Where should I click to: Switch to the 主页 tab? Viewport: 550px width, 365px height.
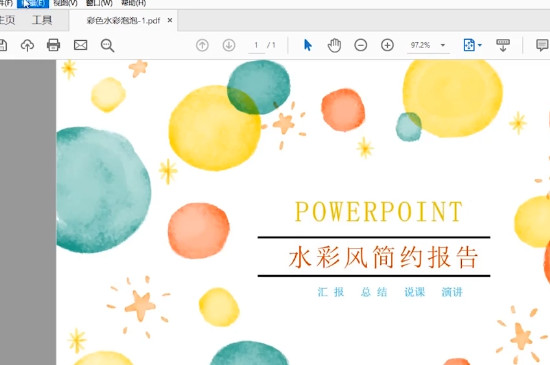click(7, 20)
